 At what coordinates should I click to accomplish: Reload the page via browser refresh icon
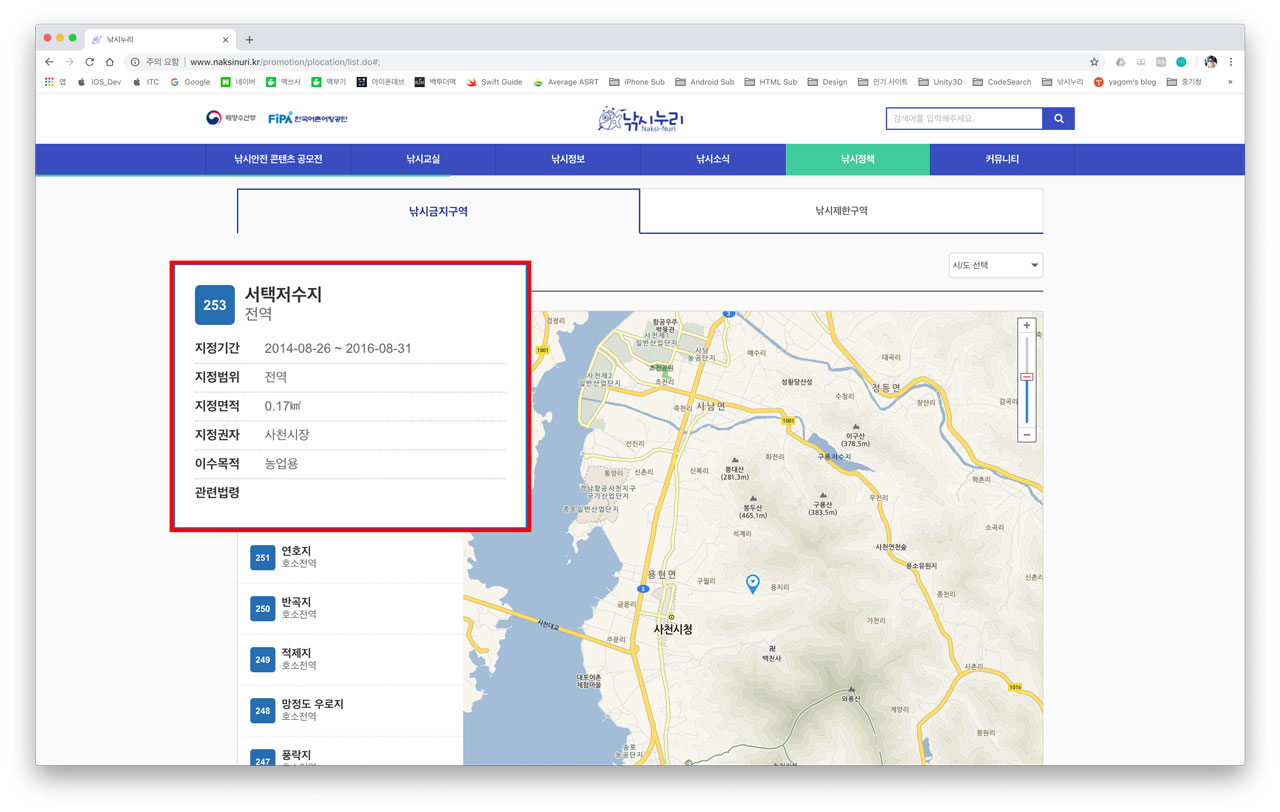[x=89, y=60]
